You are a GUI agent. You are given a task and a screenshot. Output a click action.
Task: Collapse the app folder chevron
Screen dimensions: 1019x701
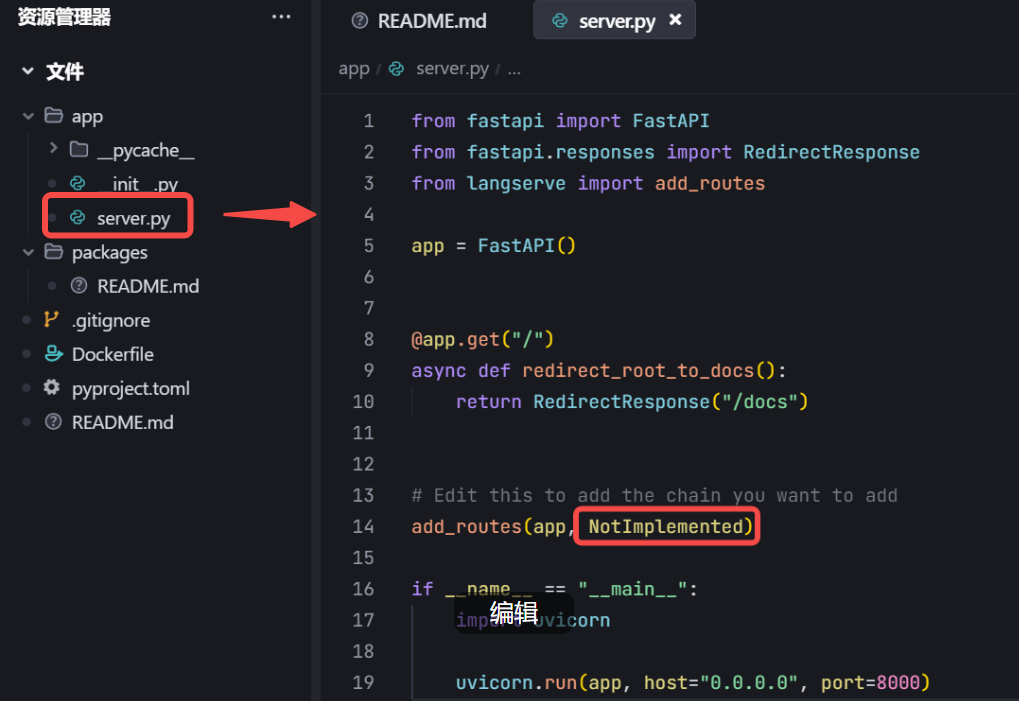(28, 116)
